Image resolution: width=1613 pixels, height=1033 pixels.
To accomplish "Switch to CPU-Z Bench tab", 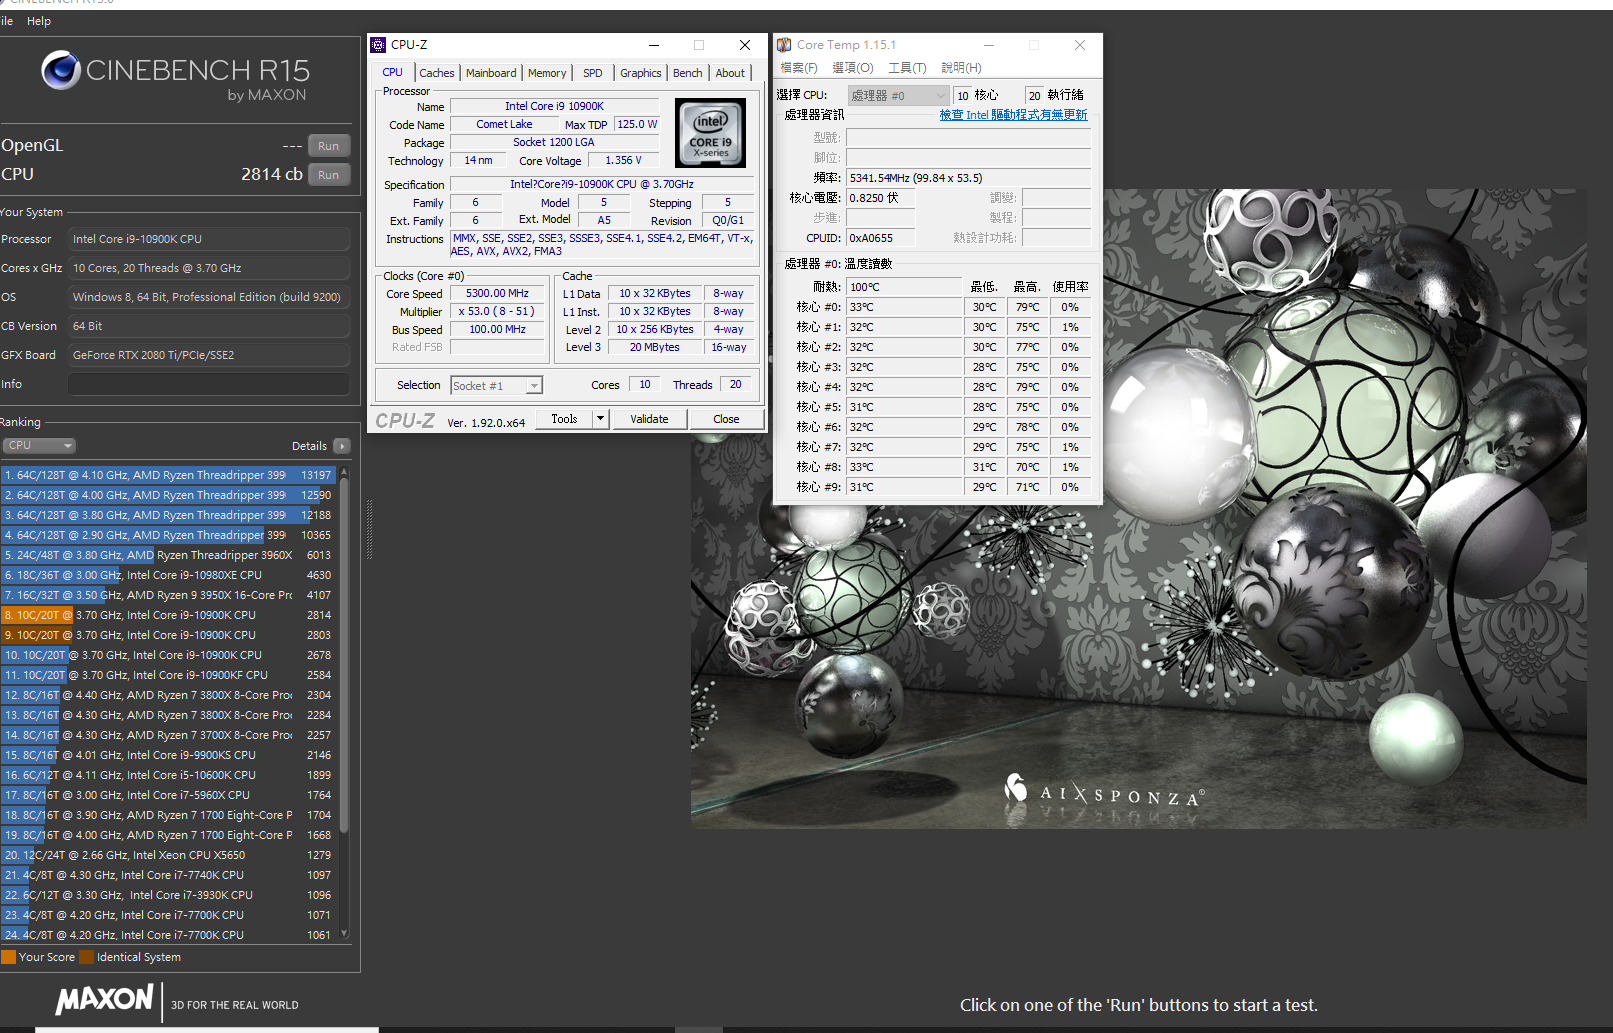I will click(687, 73).
